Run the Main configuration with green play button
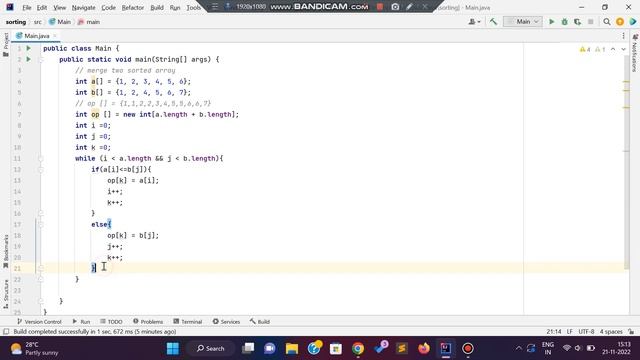The image size is (640, 360). (551, 22)
